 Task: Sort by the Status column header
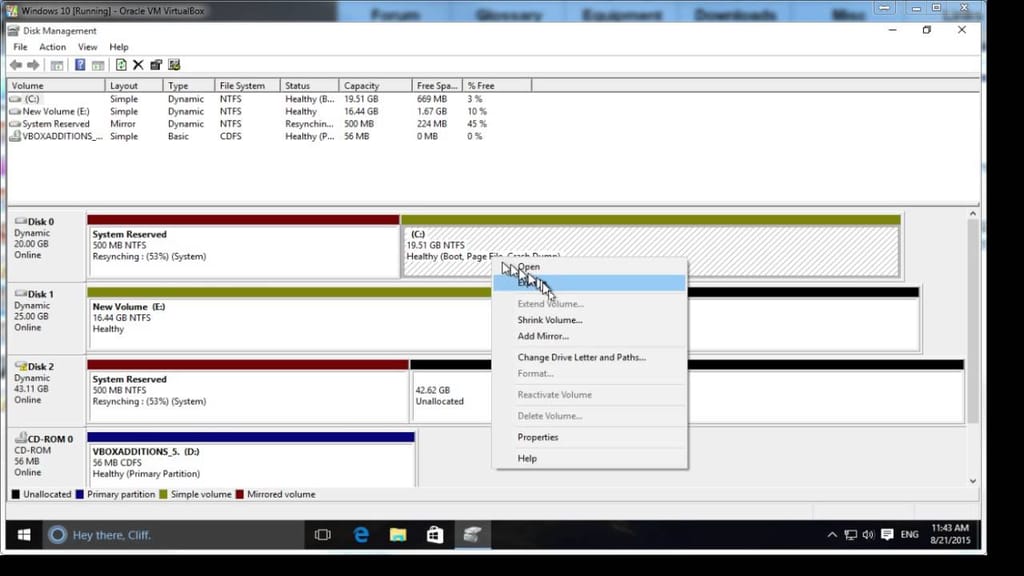click(310, 86)
